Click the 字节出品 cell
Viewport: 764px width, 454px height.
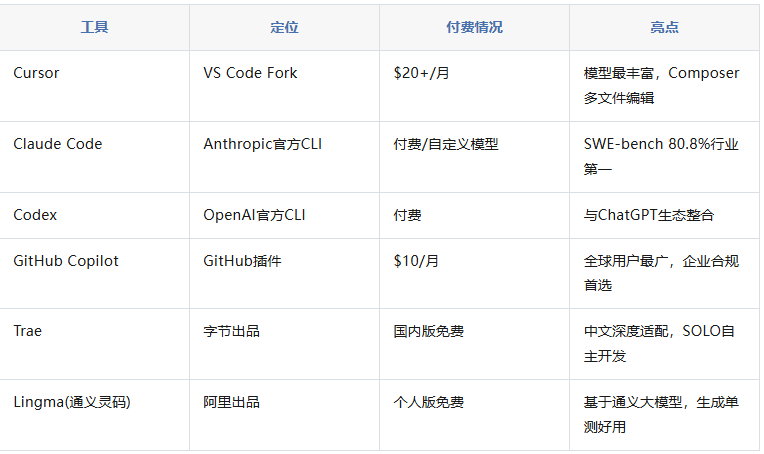[x=285, y=344]
